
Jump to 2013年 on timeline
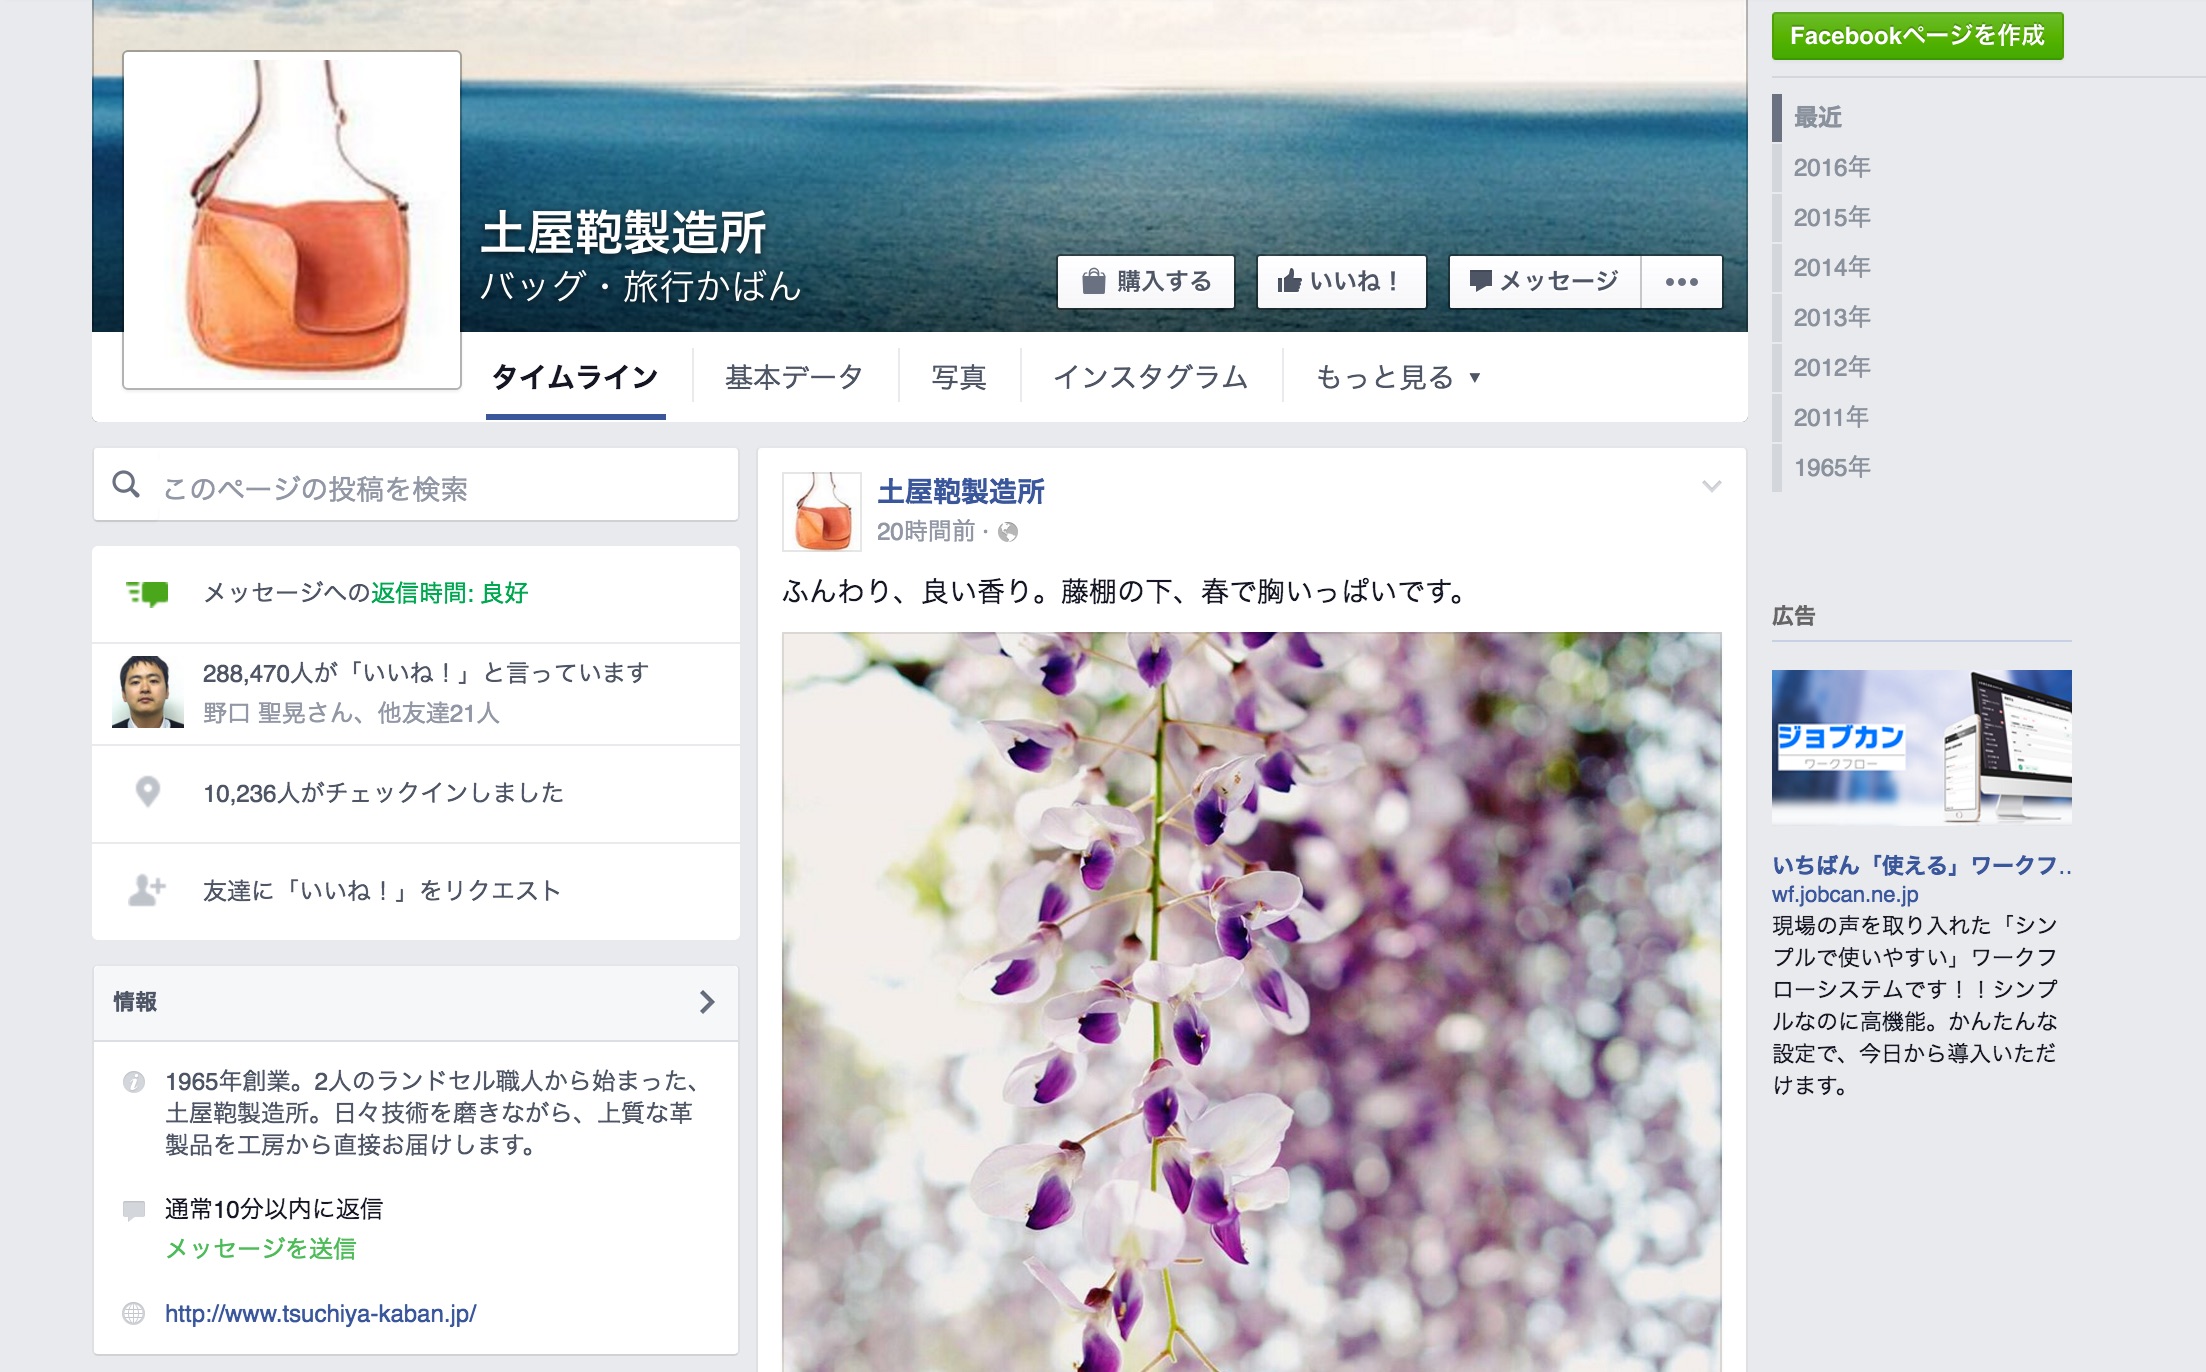coord(1831,317)
